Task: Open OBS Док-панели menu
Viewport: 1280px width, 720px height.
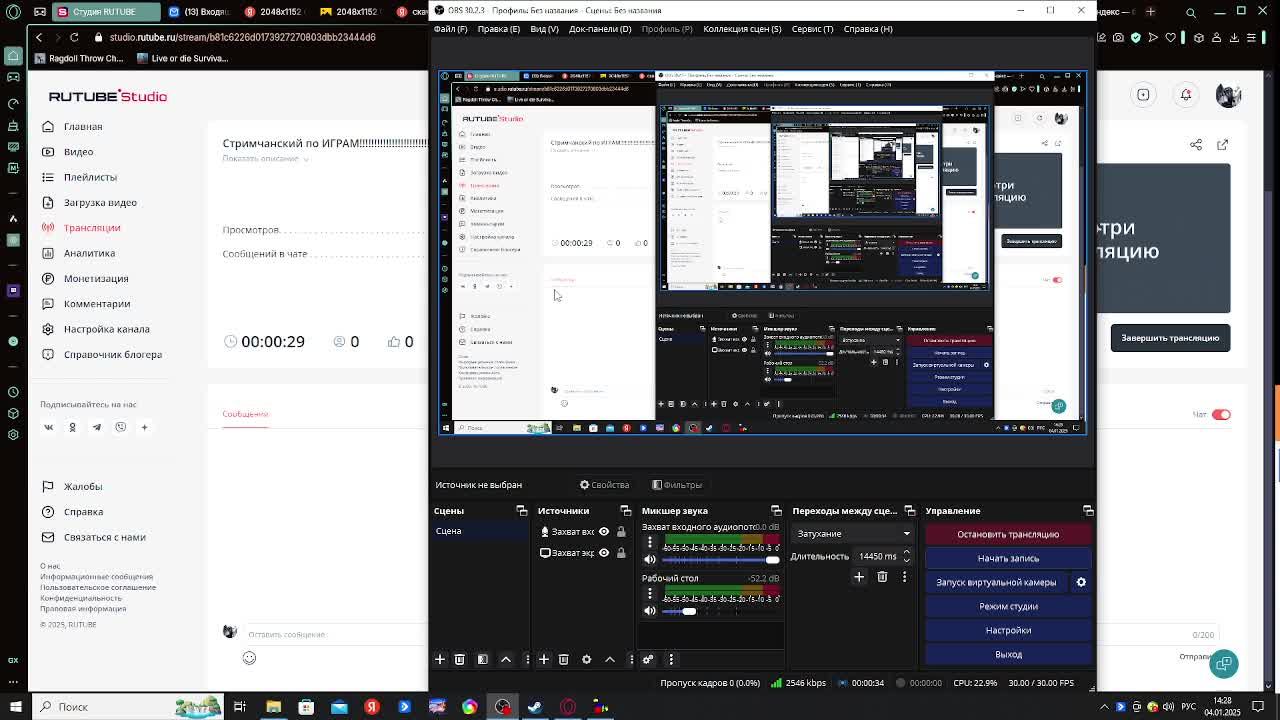Action: [x=600, y=29]
